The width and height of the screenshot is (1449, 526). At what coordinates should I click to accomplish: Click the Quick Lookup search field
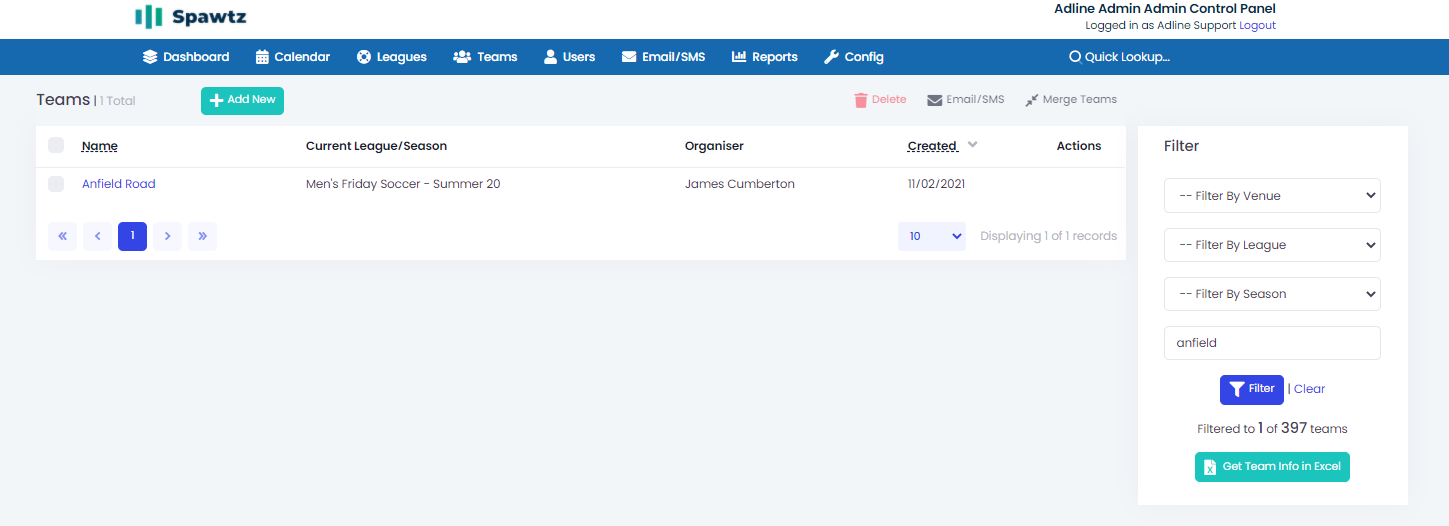(1120, 57)
